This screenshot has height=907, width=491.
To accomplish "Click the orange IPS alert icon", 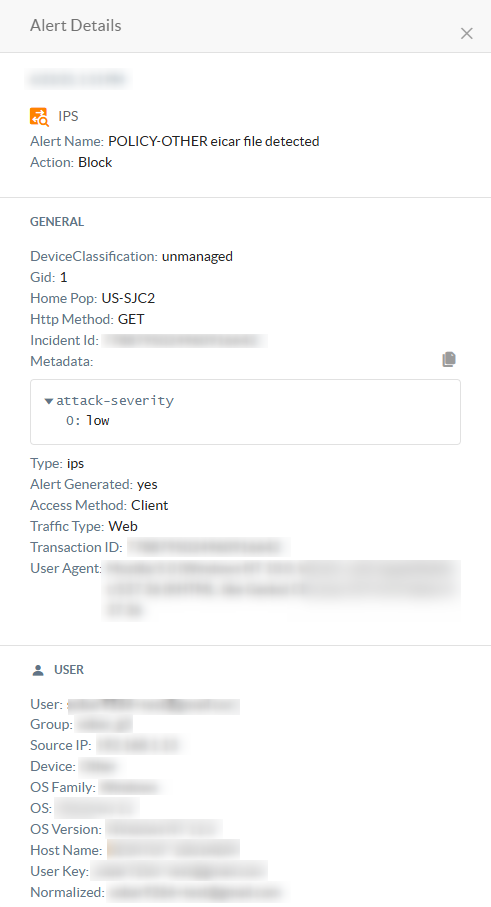I will point(39,116).
